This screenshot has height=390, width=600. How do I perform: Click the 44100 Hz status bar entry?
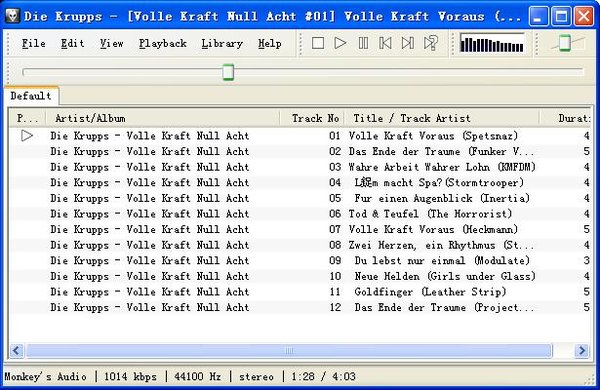[x=197, y=377]
